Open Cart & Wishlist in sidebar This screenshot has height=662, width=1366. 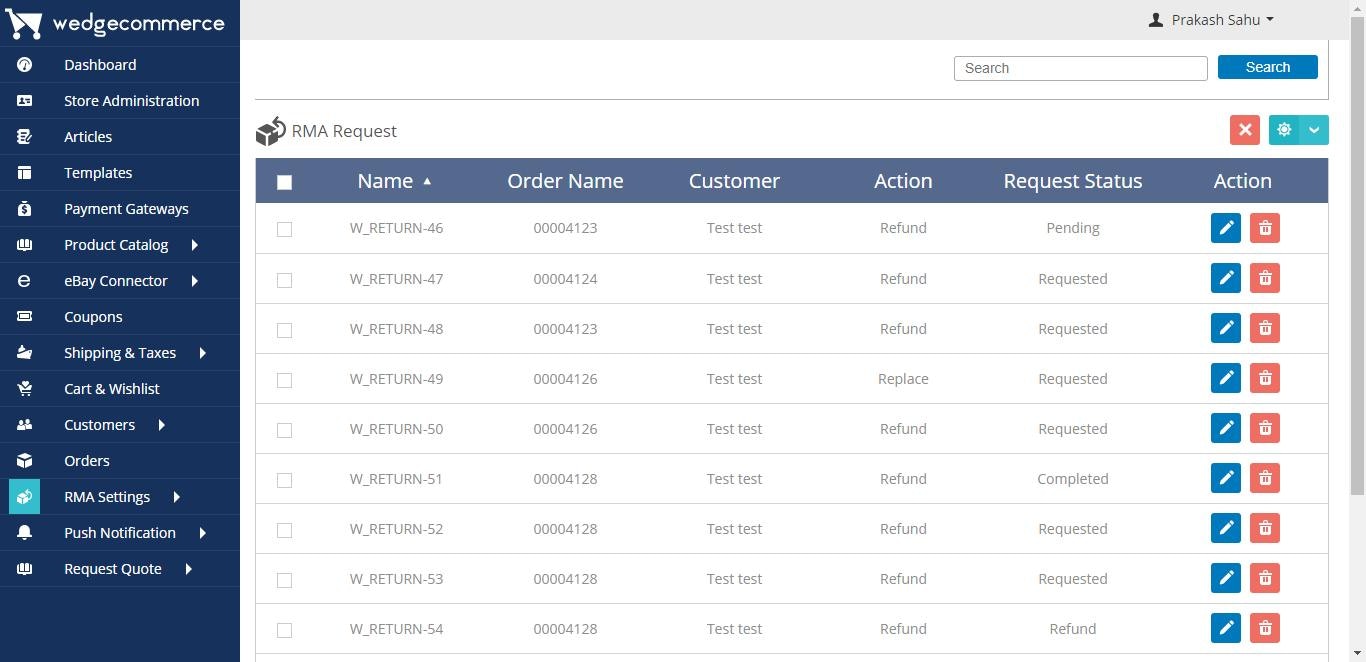tap(112, 389)
